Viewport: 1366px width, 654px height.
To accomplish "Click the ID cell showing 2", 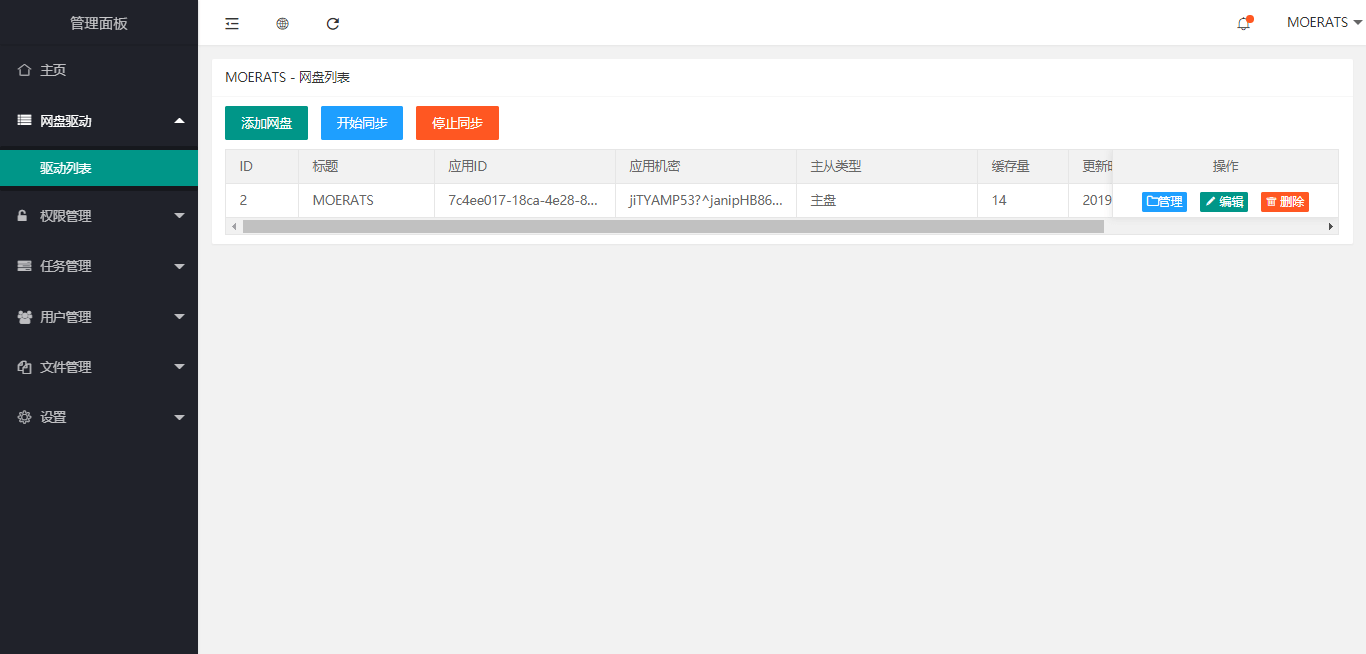I will pos(262,200).
